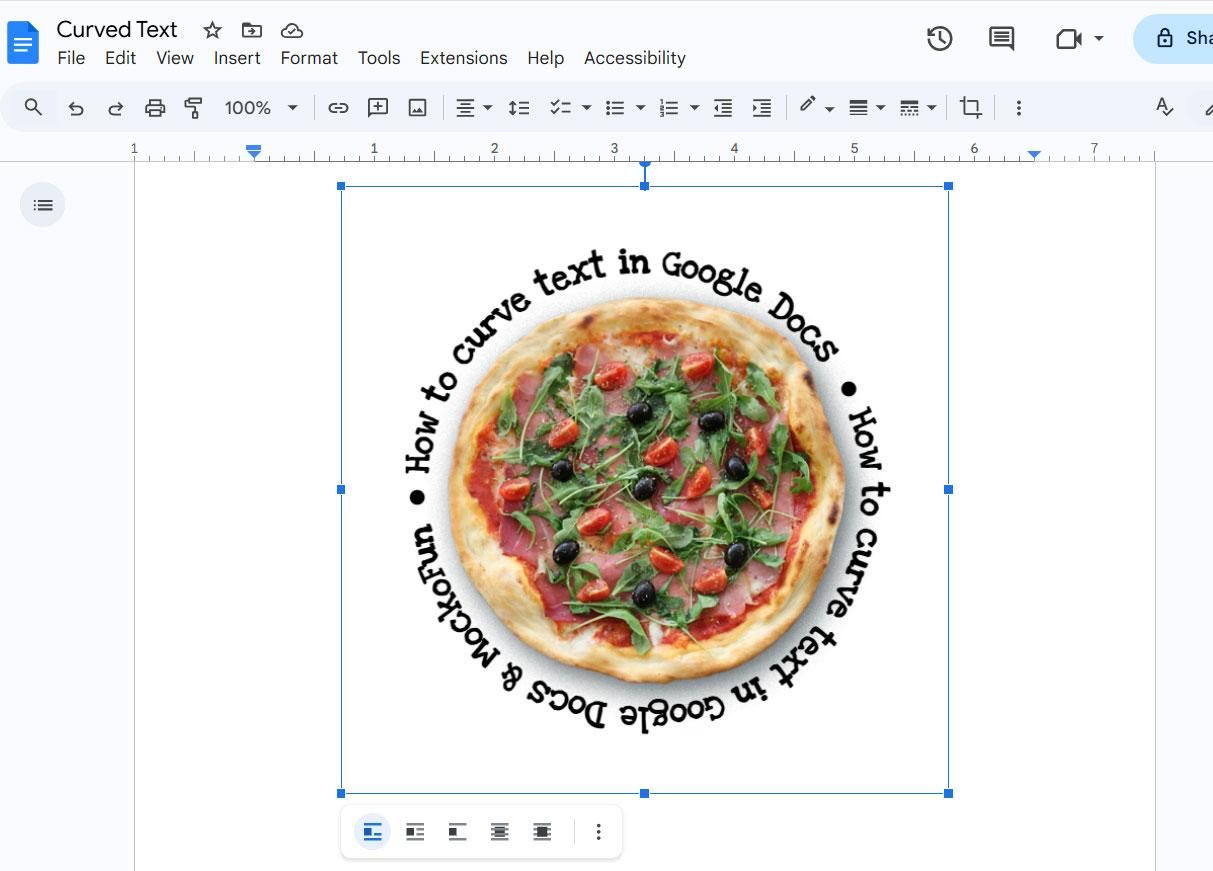Screen dimensions: 1213x871
Task: Crop the selected pizza image
Action: [970, 107]
